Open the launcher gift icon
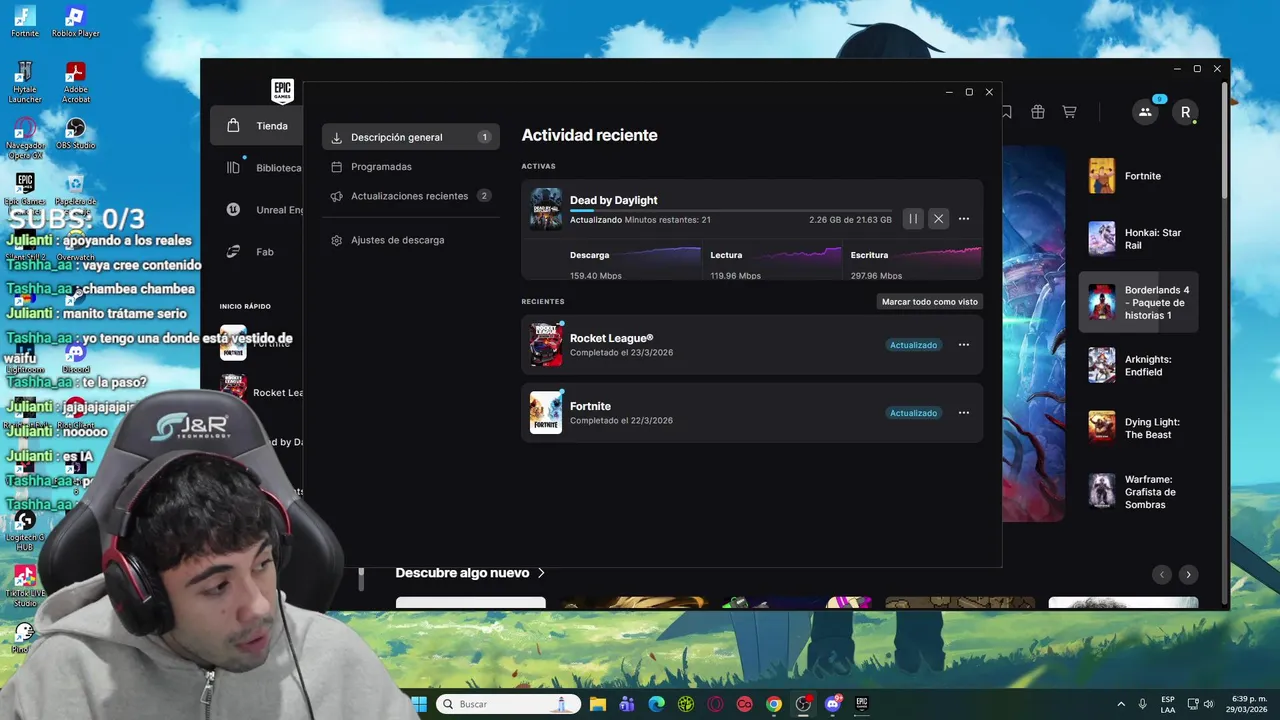Viewport: 1280px width, 720px height. coord(1038,112)
